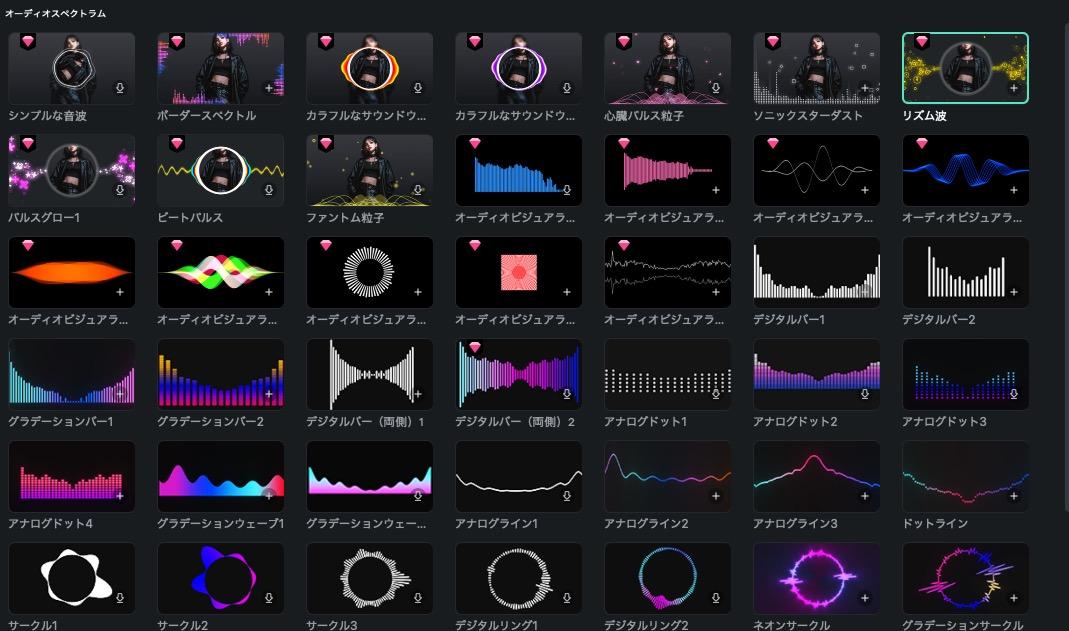Click the アナログライン3 label text
Image resolution: width=1069 pixels, height=631 pixels.
[x=795, y=524]
